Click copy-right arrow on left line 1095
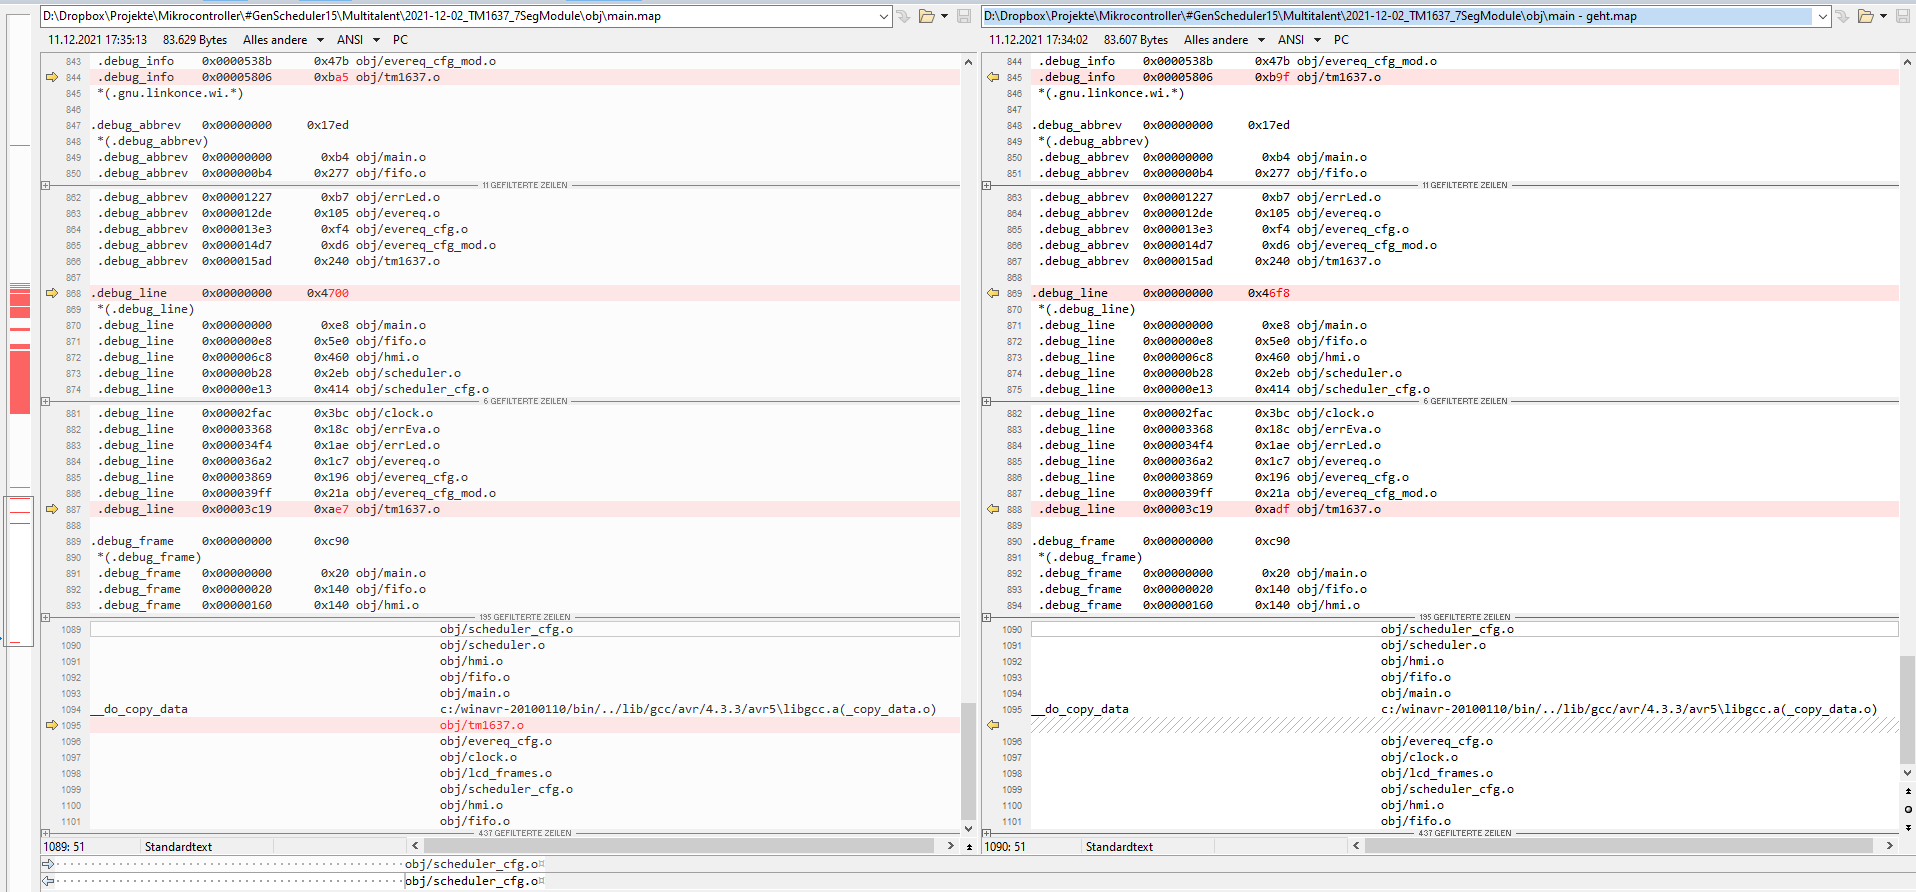The height and width of the screenshot is (892, 1916). pos(52,725)
